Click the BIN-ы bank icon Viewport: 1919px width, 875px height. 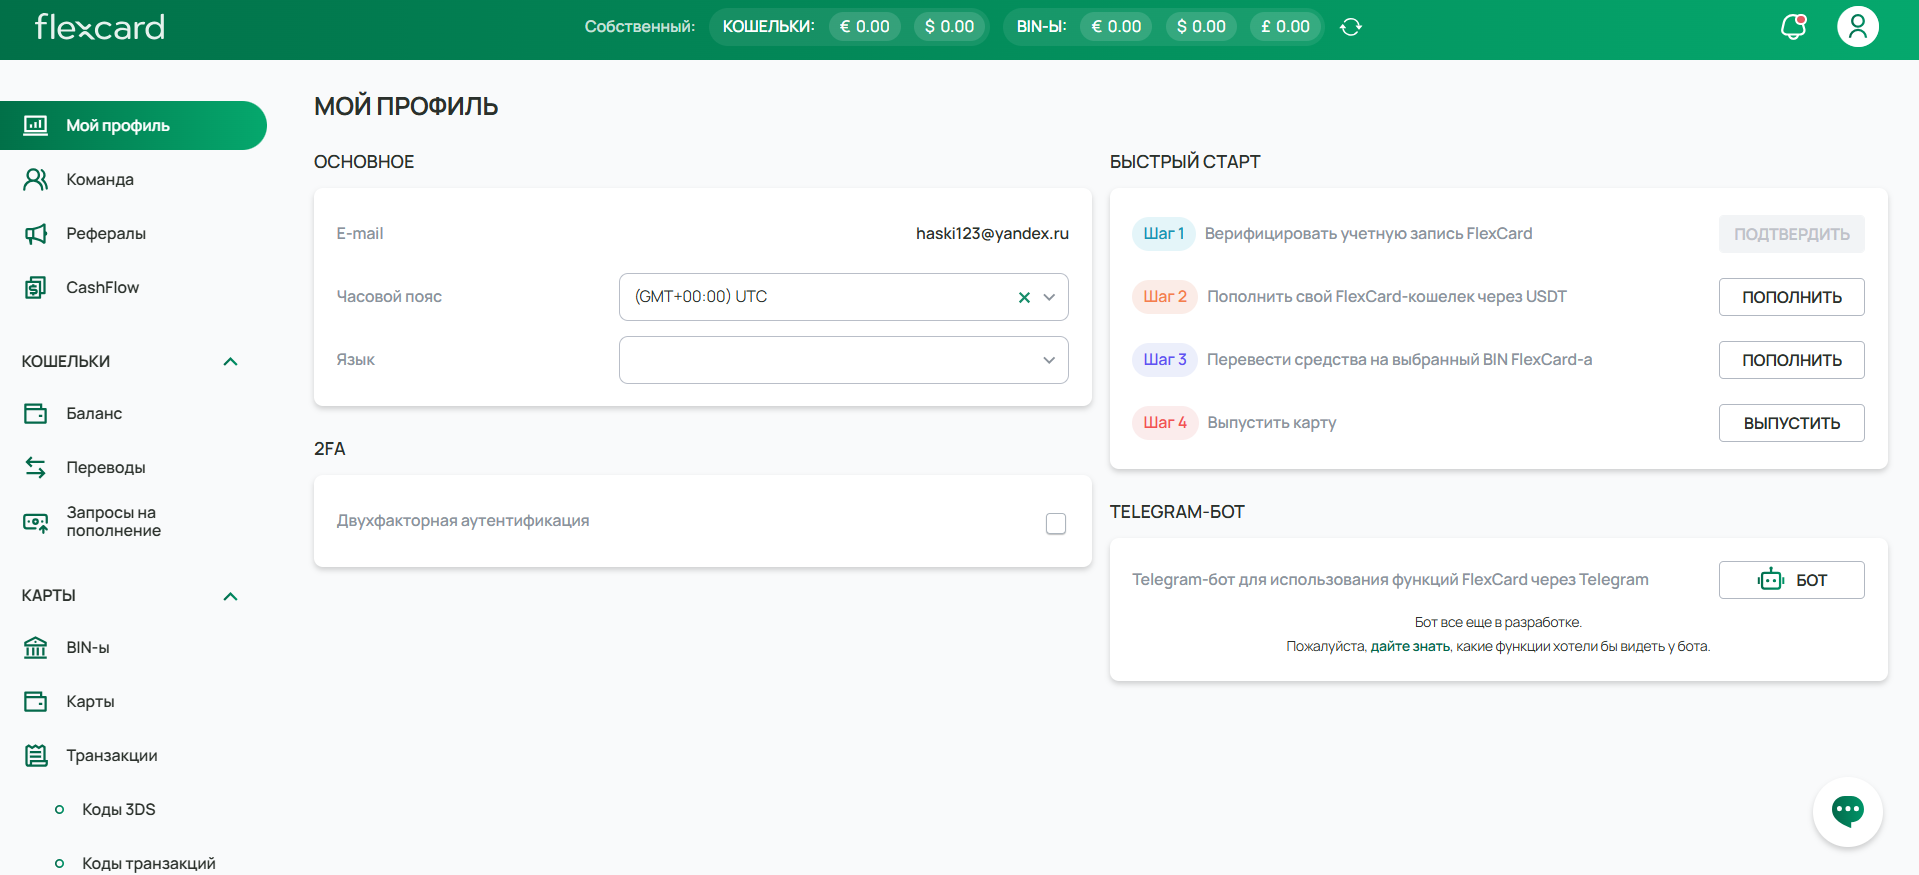35,647
